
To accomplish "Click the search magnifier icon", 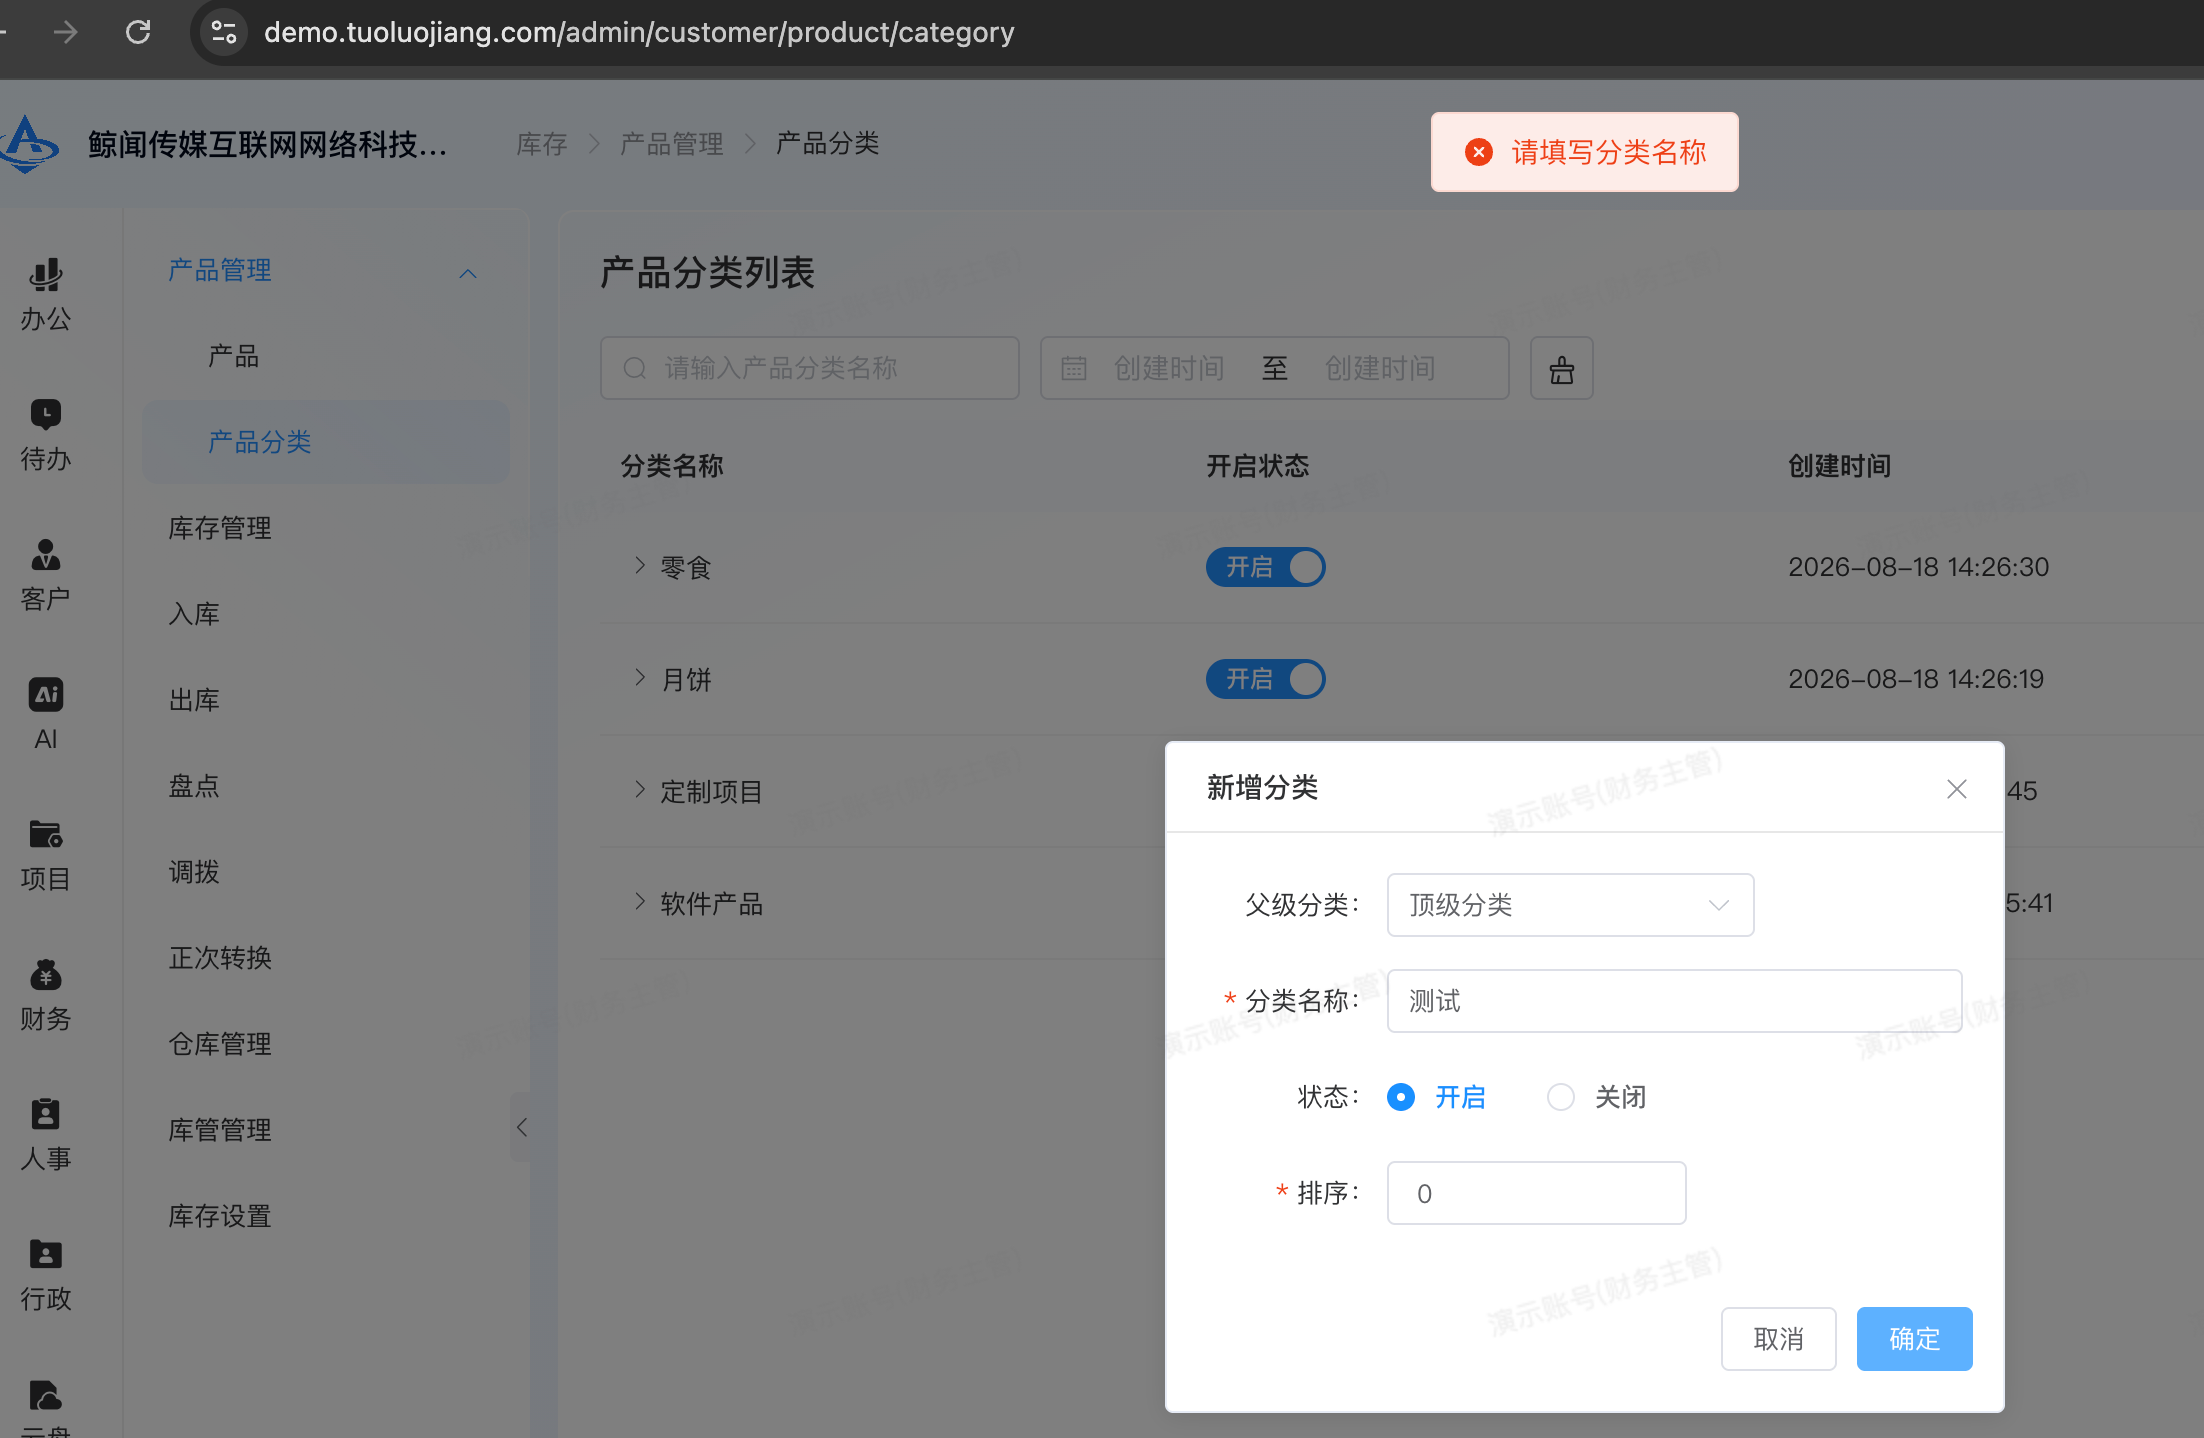I will click(635, 368).
